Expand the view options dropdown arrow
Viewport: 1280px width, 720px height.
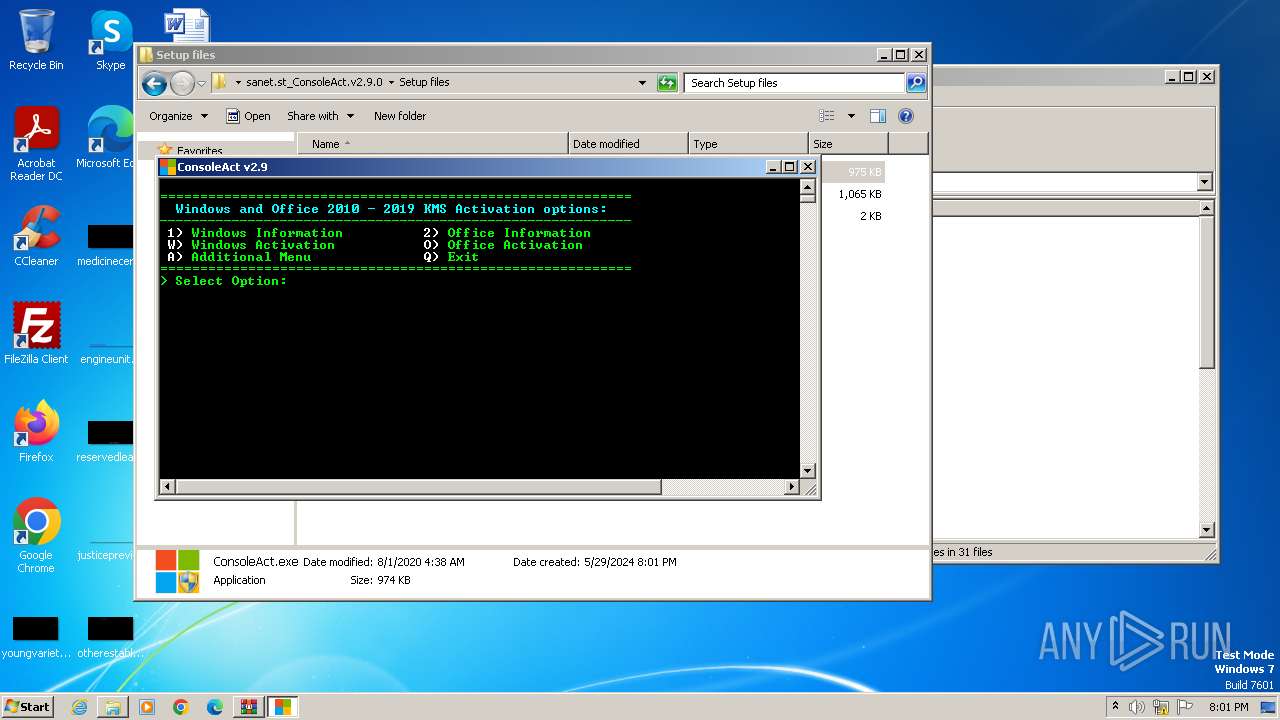(x=851, y=116)
